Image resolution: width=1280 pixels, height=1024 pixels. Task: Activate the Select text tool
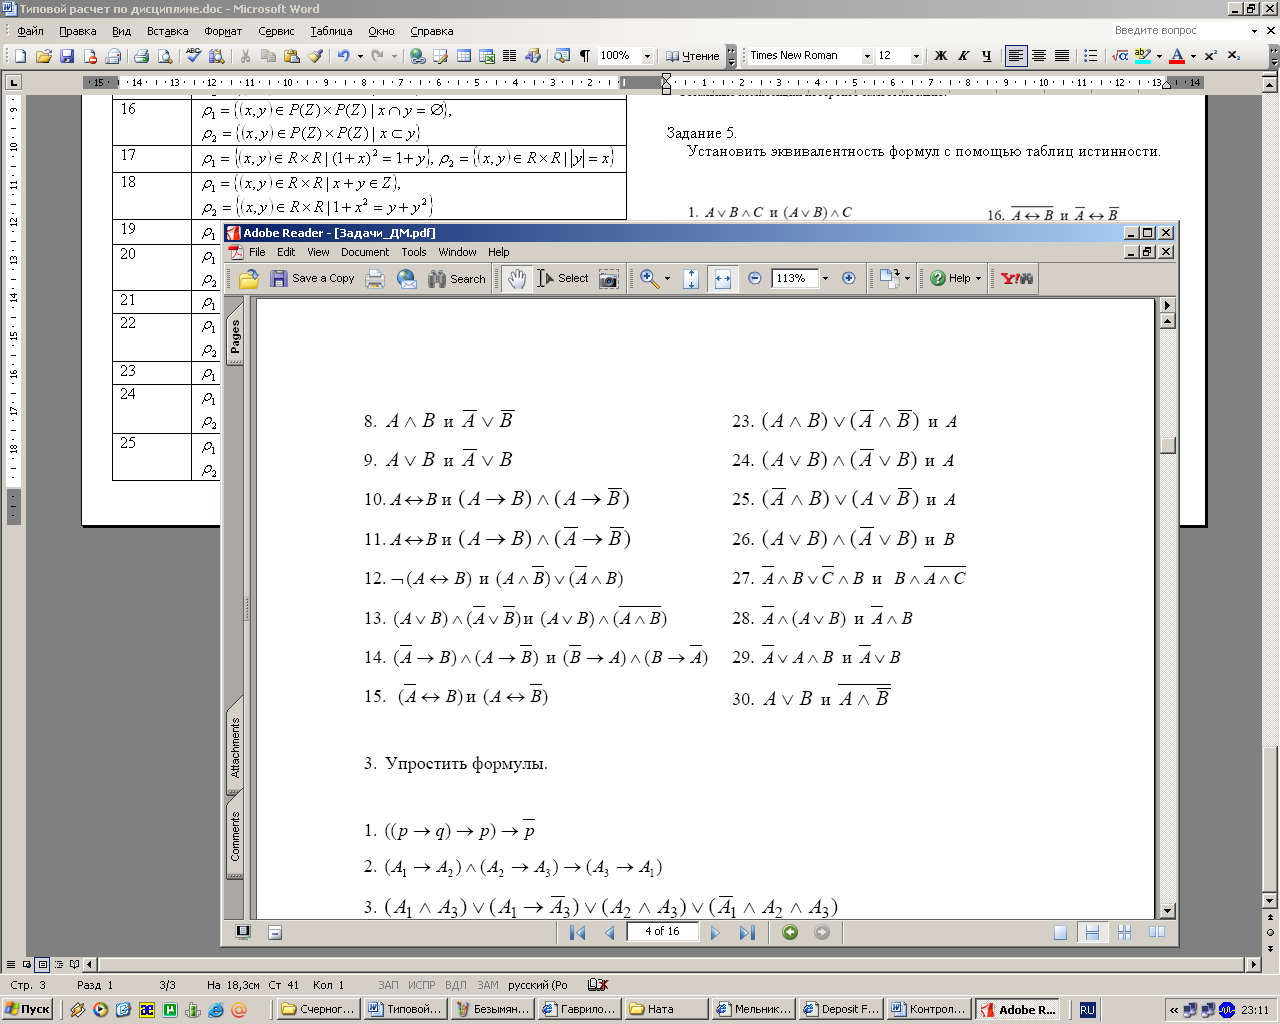coord(563,279)
